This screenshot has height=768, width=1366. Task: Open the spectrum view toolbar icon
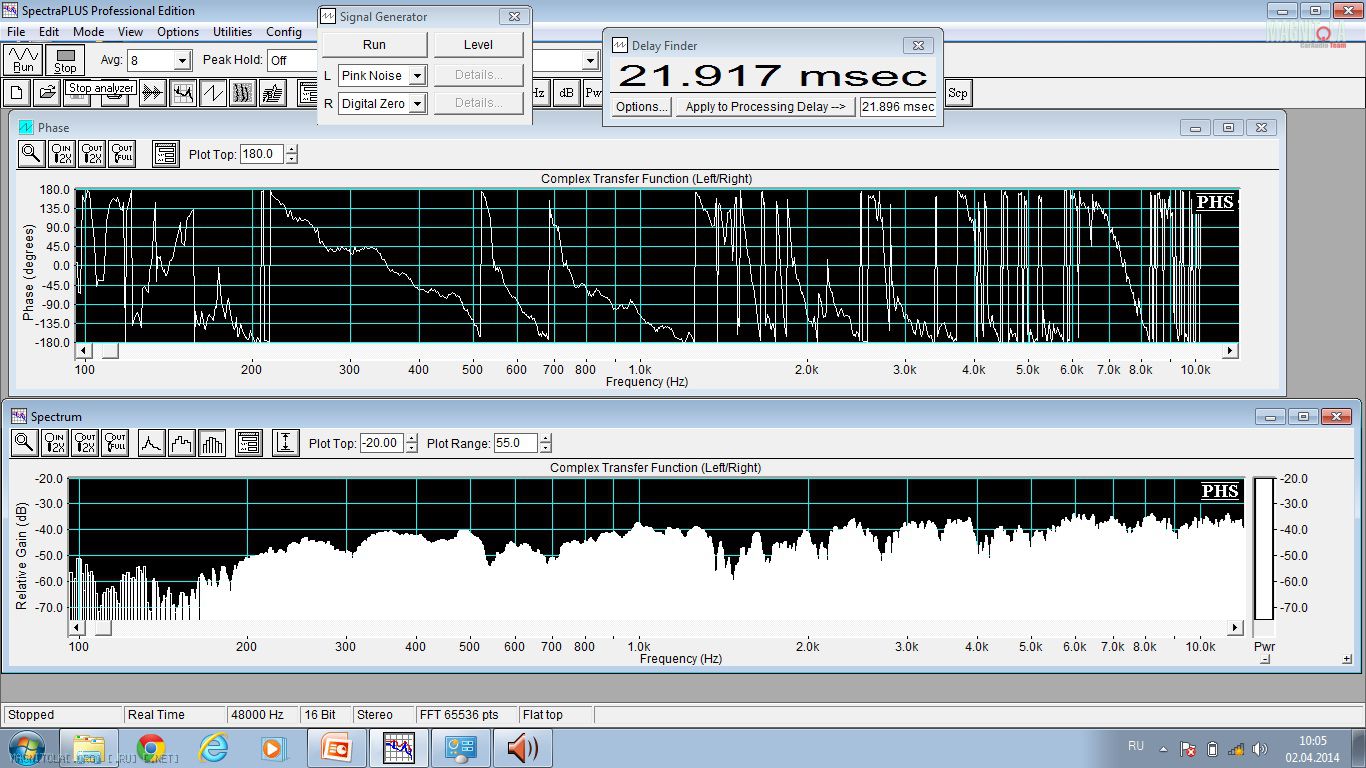[x=183, y=94]
